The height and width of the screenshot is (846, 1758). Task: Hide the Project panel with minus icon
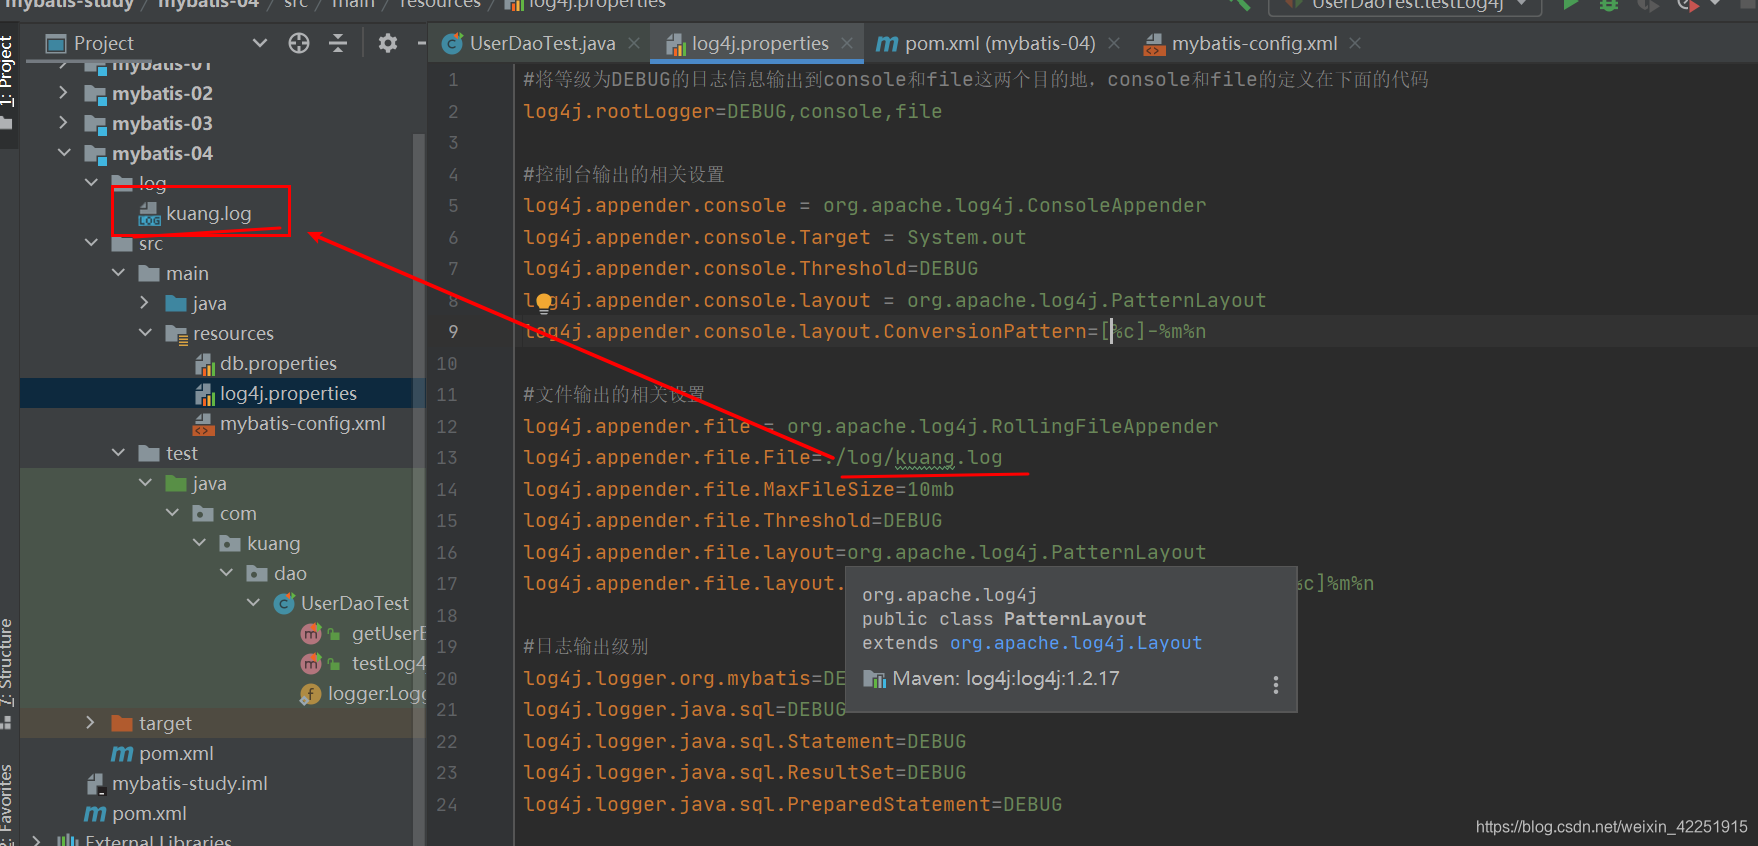[421, 43]
